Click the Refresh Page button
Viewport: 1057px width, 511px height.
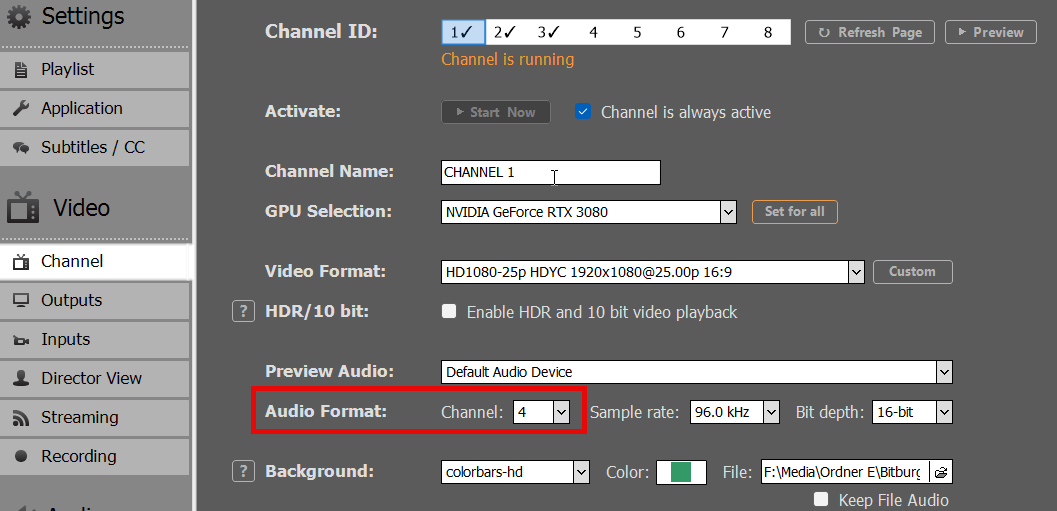pos(870,32)
